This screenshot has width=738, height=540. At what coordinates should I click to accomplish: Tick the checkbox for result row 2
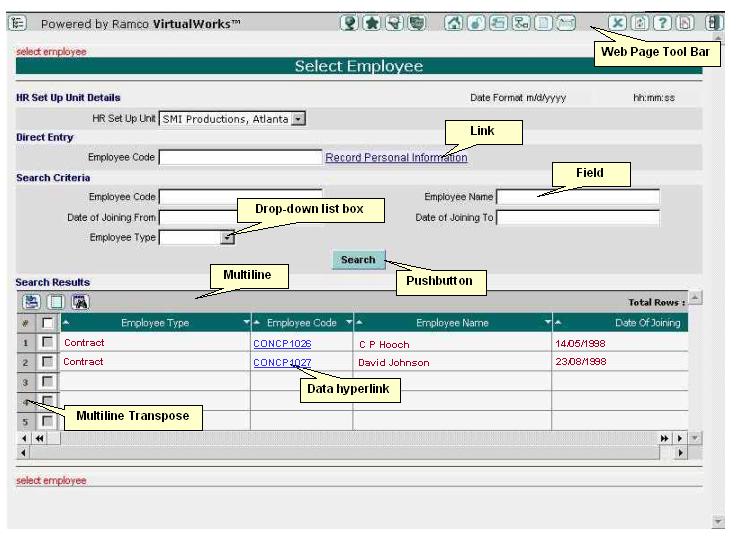coord(47,362)
